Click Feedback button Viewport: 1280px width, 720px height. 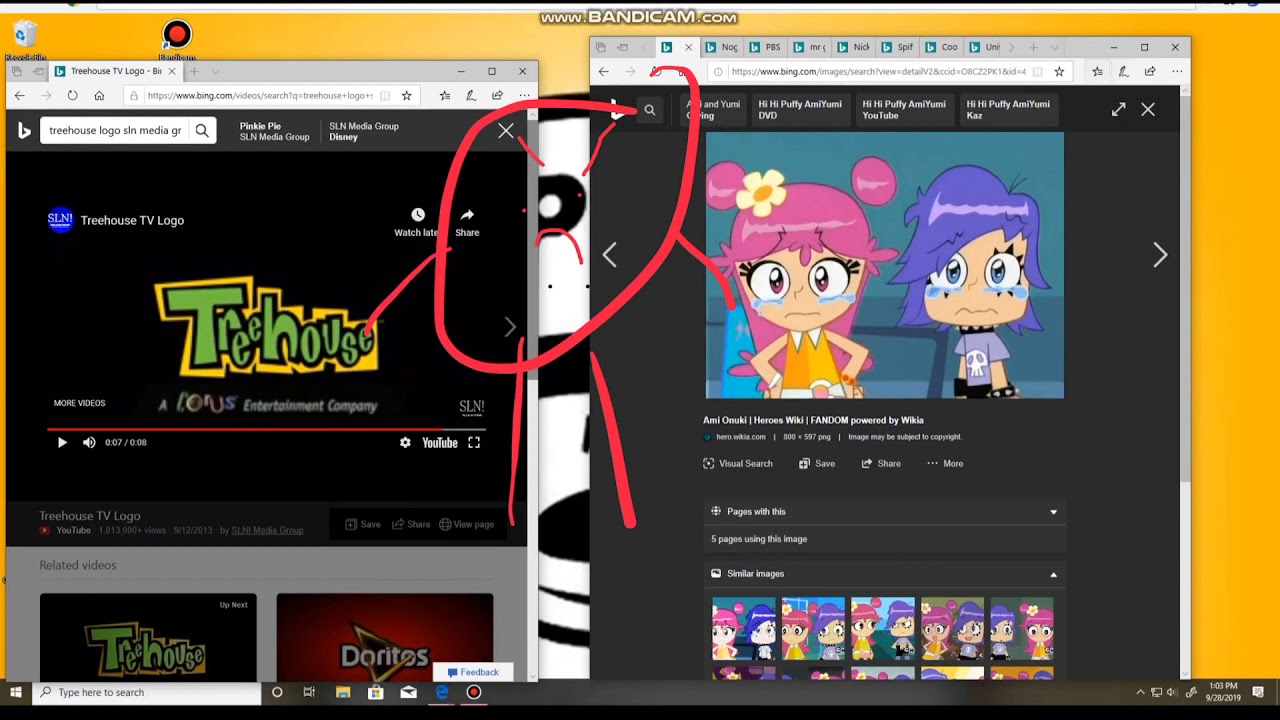pos(473,672)
